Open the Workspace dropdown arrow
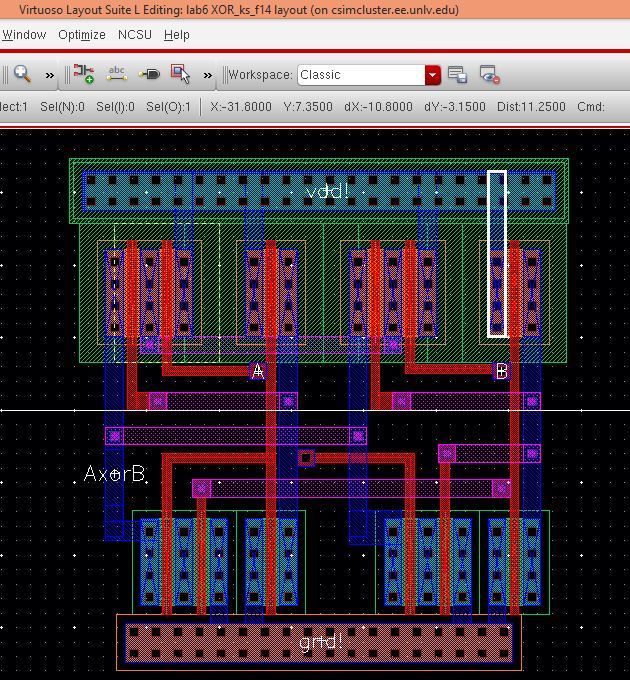This screenshot has width=630, height=680. click(432, 75)
